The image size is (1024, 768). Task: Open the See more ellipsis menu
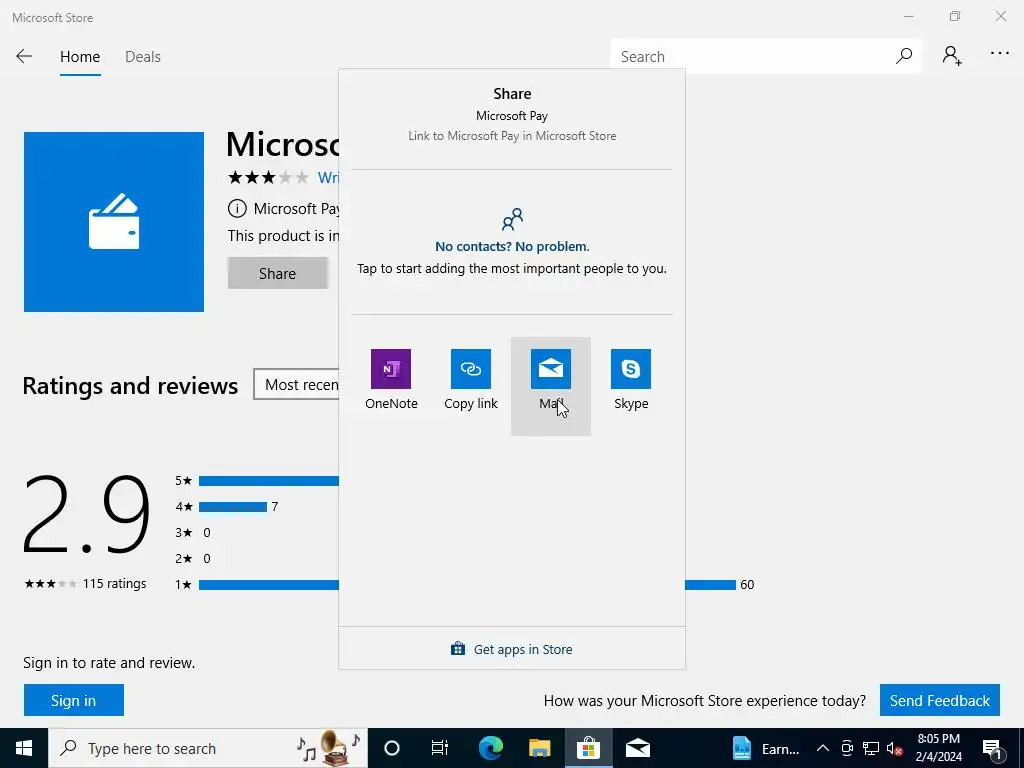[x=999, y=54]
